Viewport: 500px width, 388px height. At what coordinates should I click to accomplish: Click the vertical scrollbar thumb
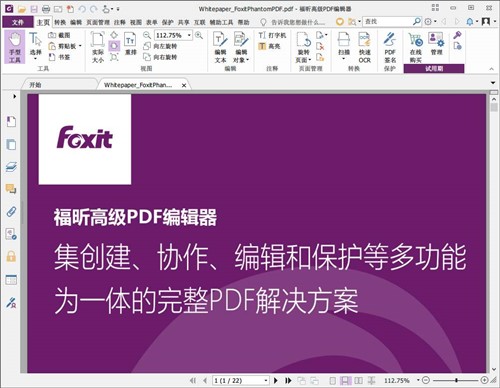tap(494, 108)
